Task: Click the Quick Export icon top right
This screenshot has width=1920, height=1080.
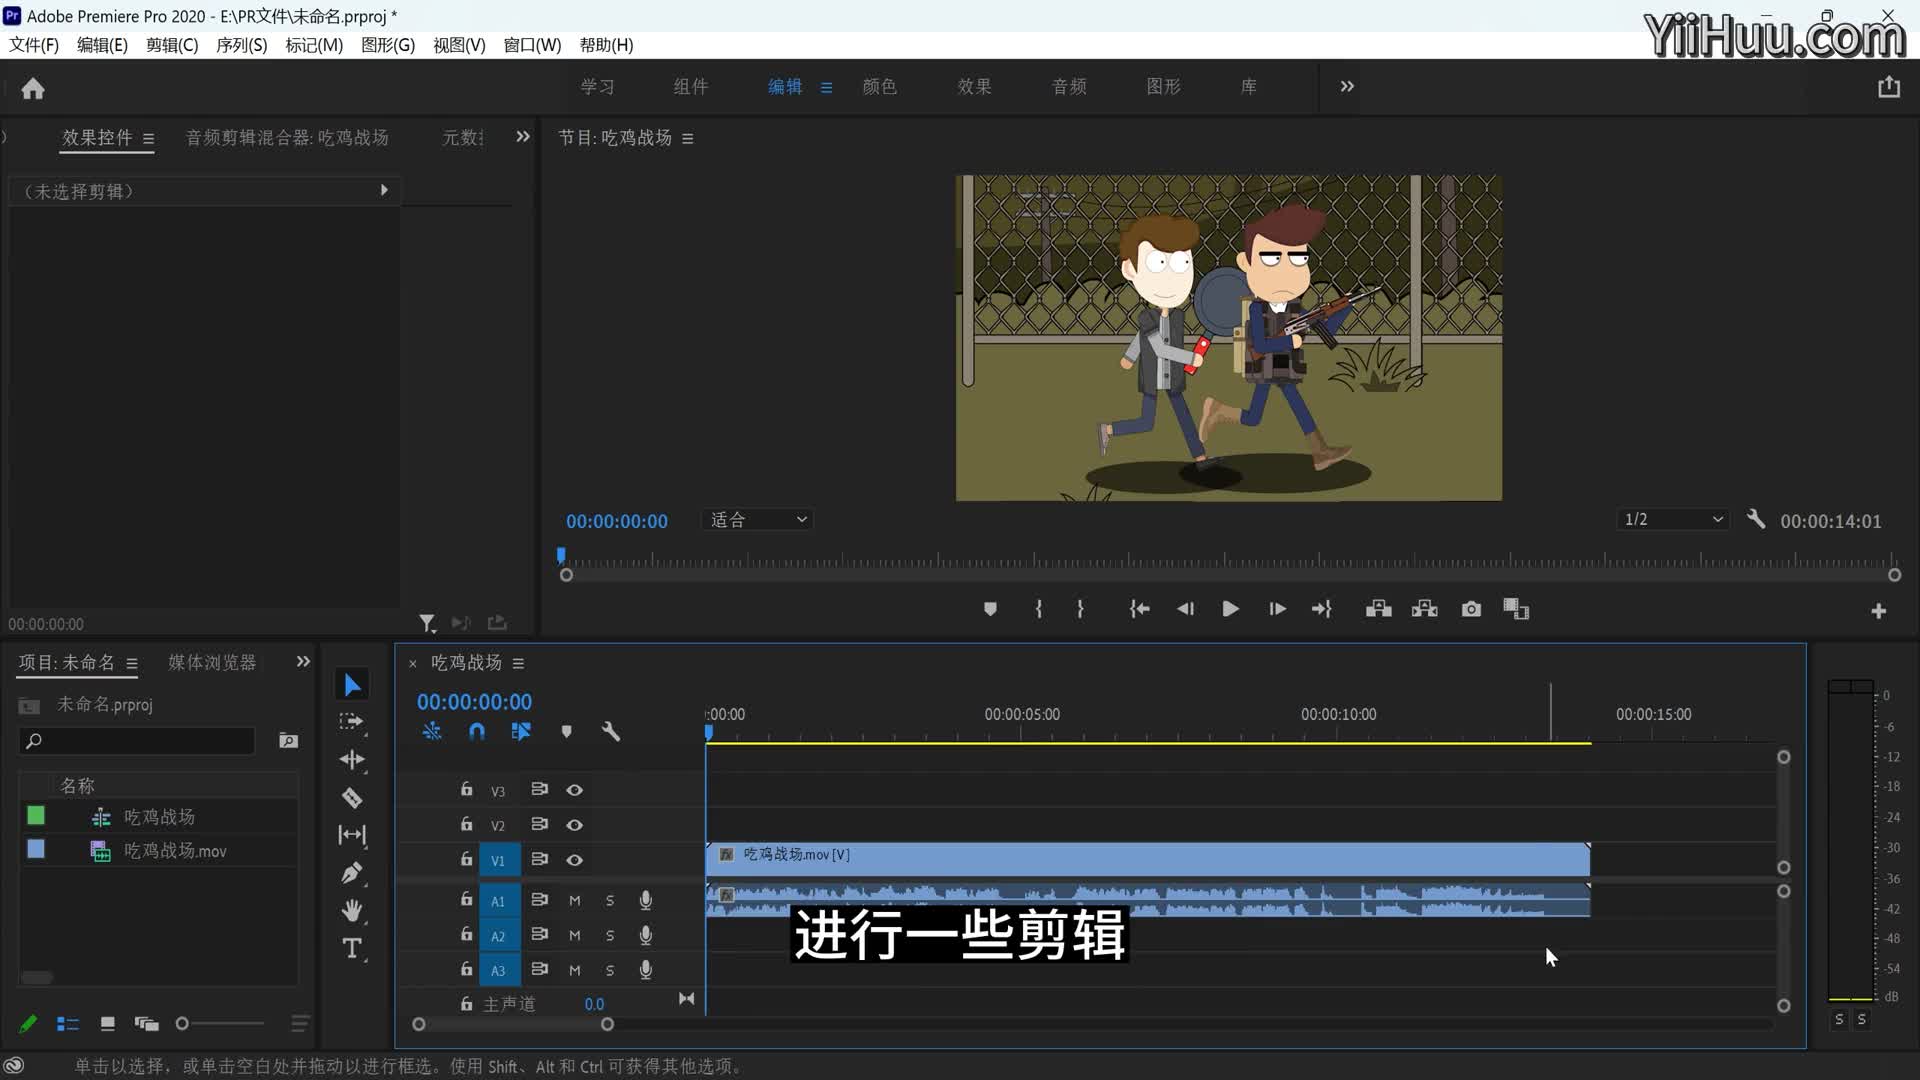Action: coord(1889,87)
